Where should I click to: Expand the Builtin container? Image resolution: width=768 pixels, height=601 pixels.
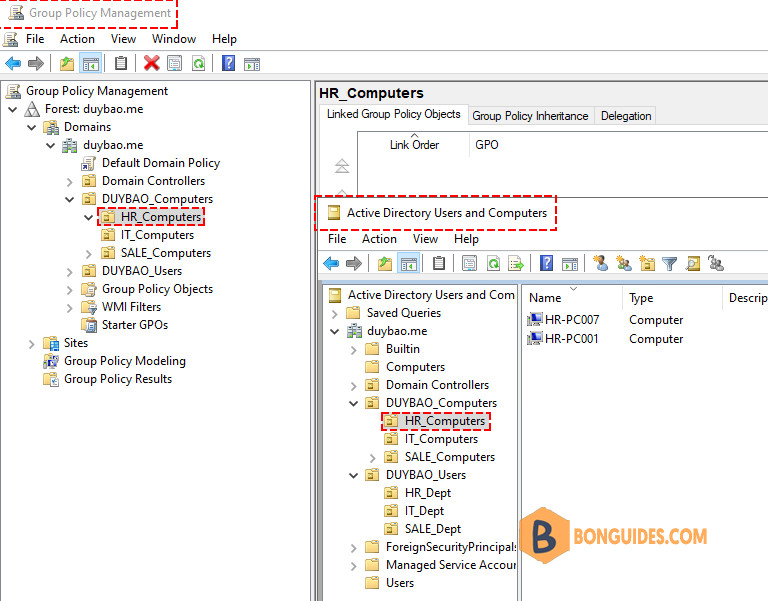(x=354, y=350)
